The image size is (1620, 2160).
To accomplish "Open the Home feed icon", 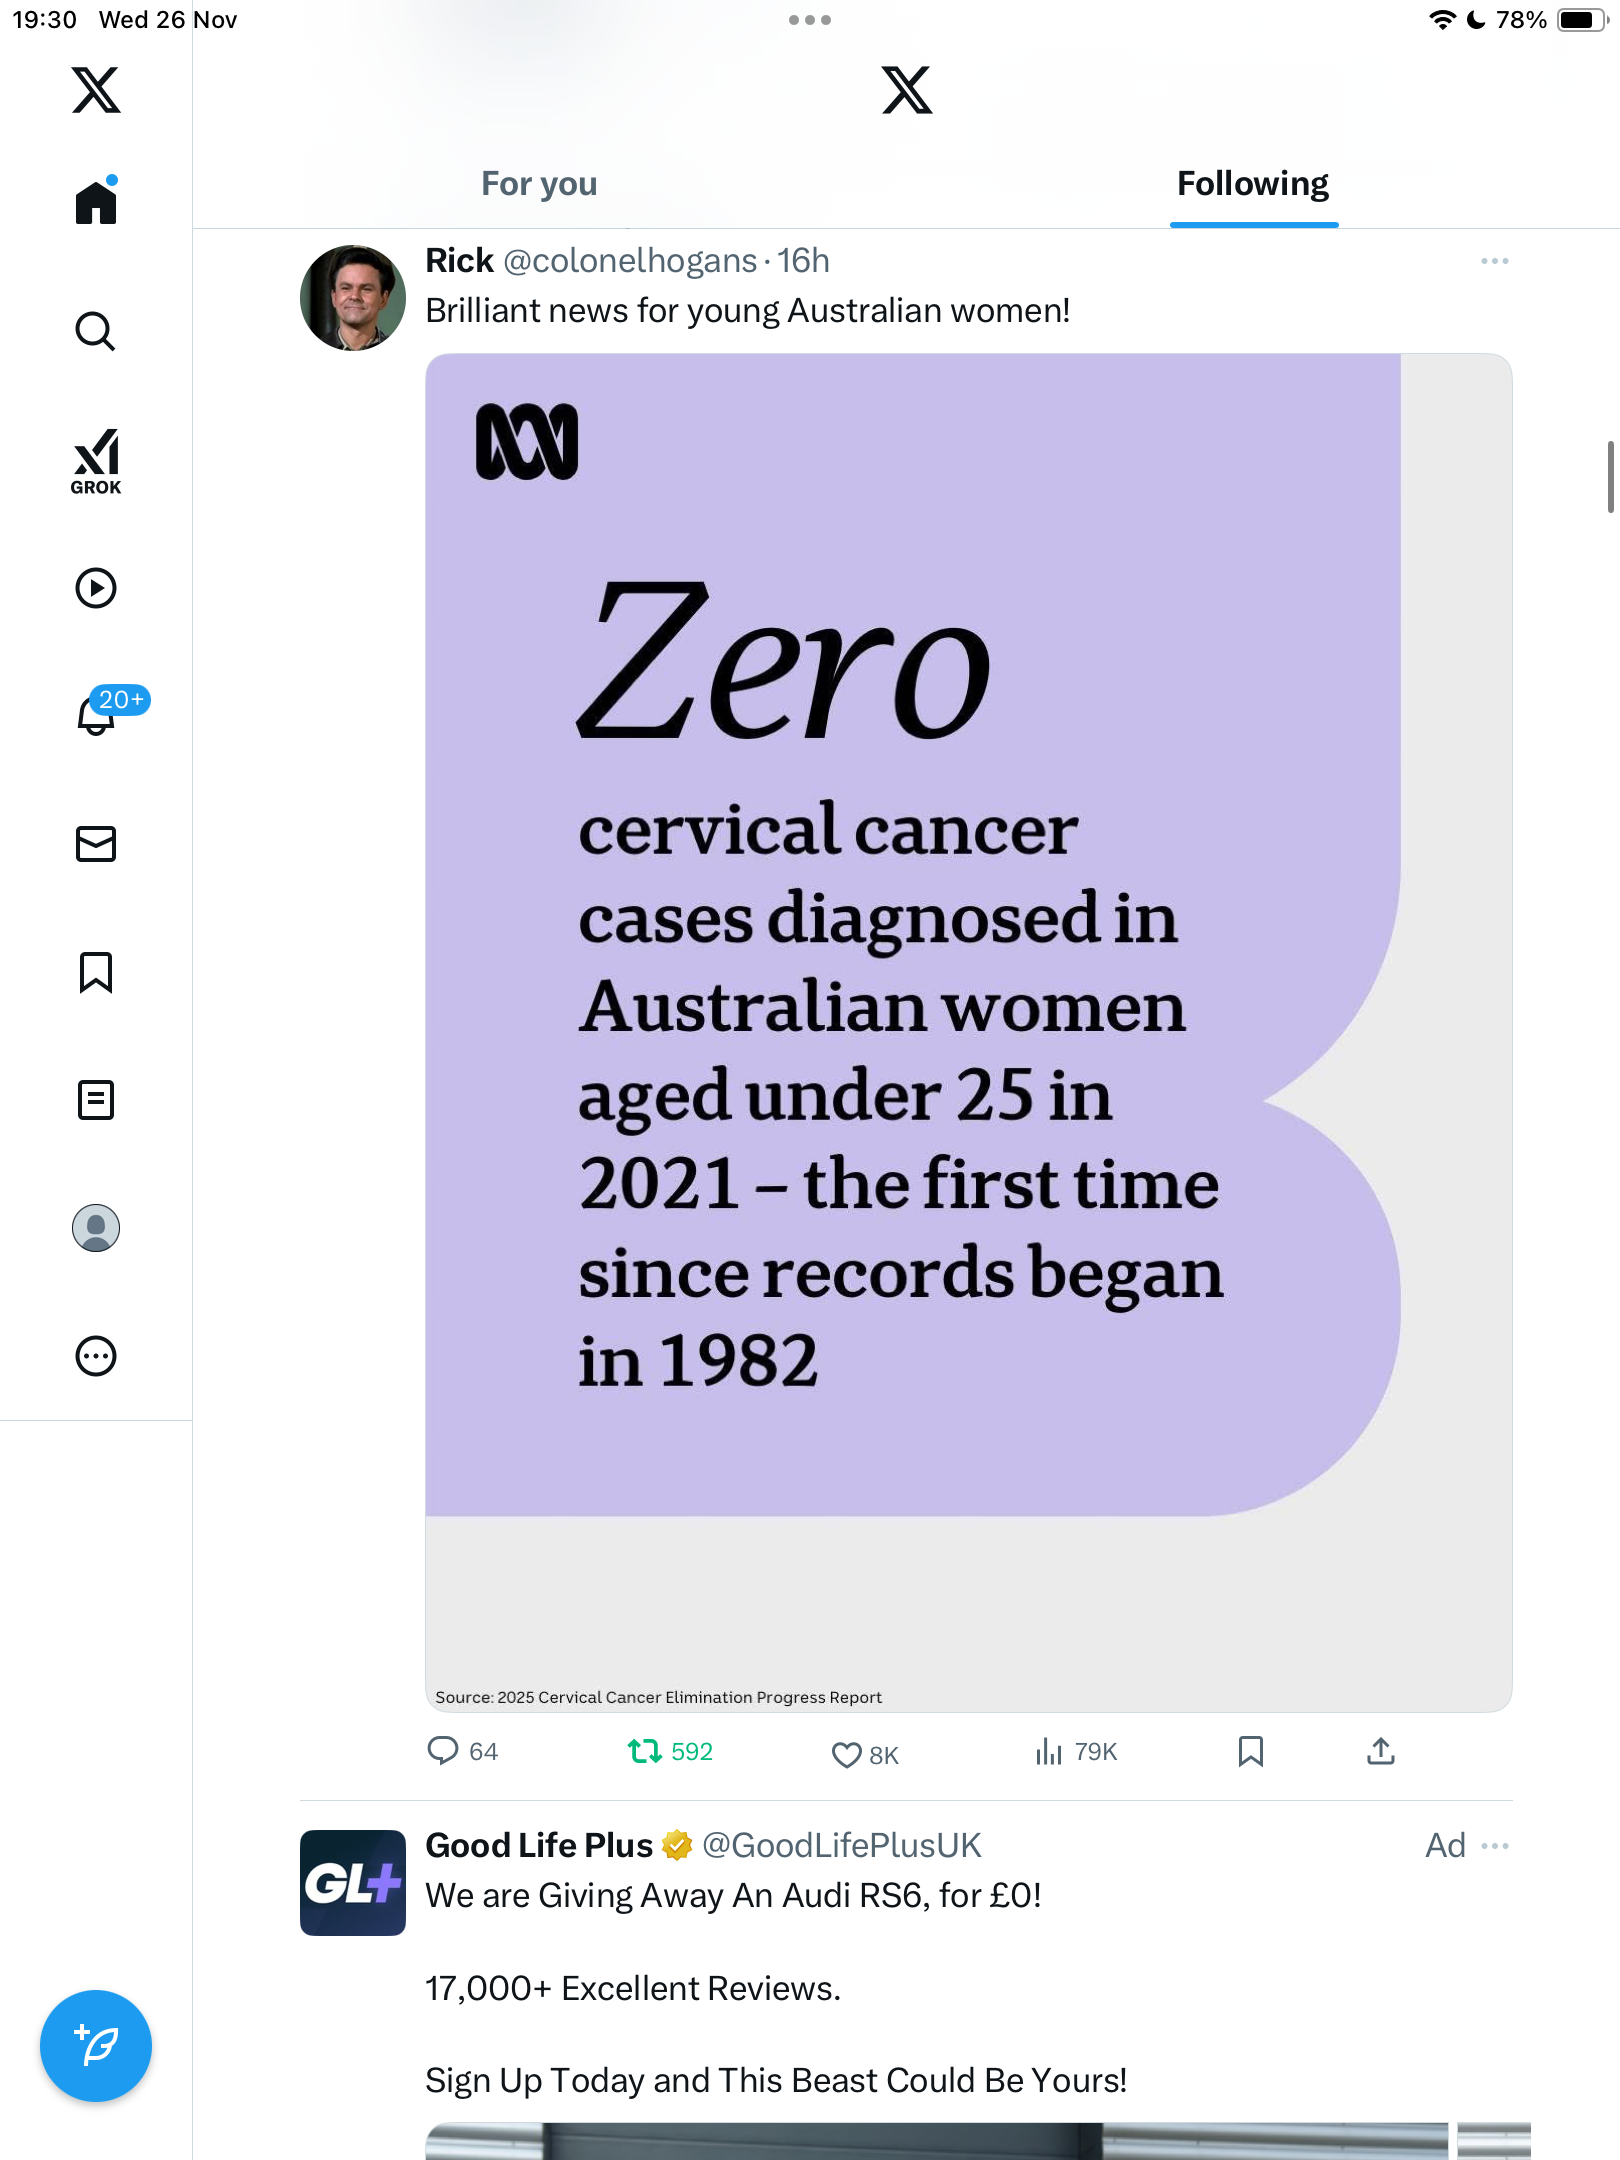I will [x=96, y=203].
